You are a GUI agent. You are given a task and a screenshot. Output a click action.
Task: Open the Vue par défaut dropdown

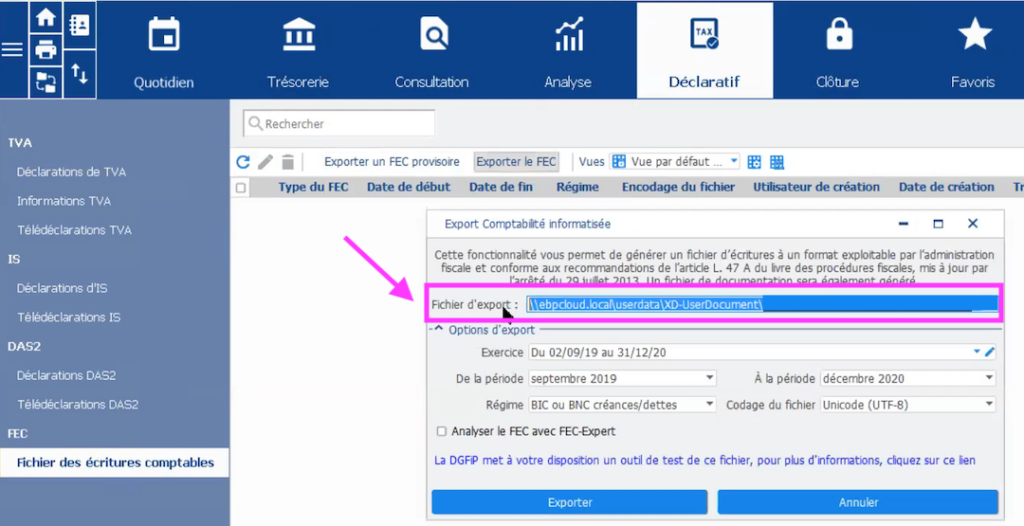click(674, 161)
